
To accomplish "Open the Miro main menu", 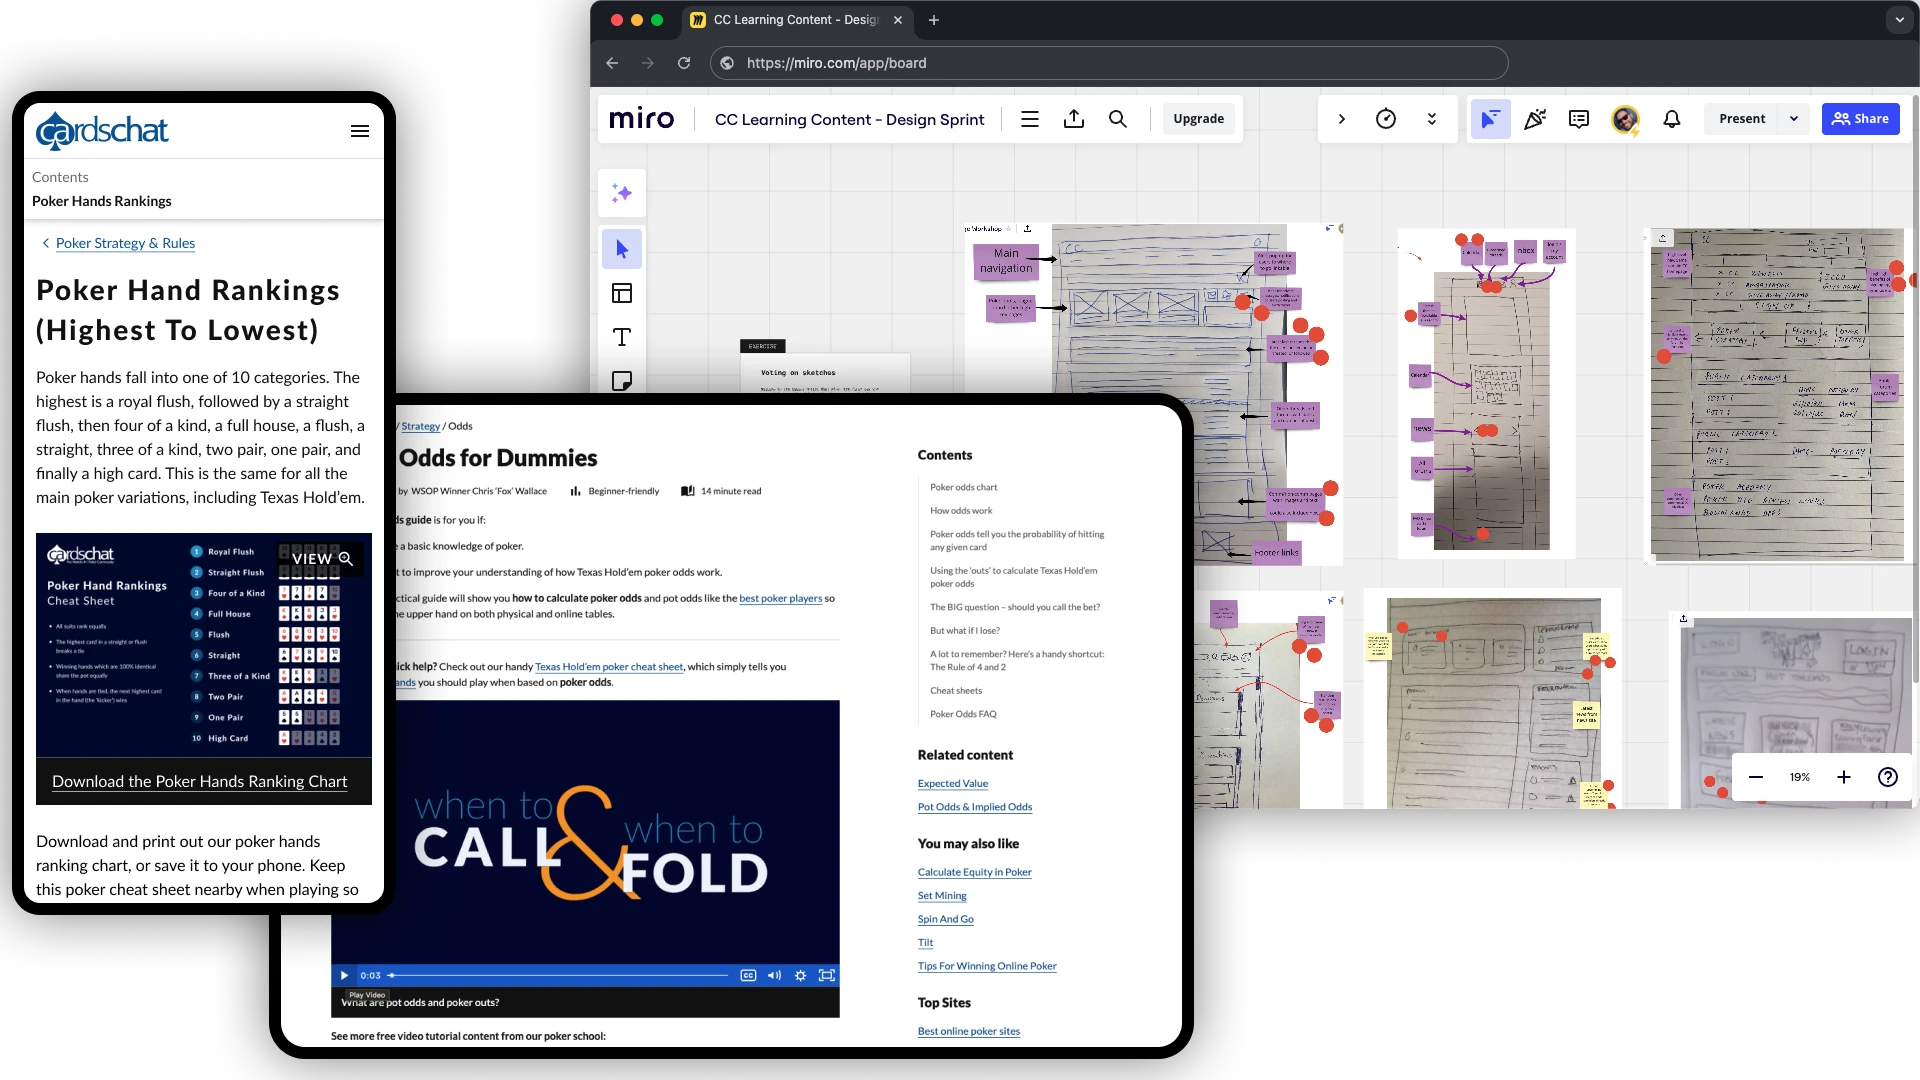I will 1030,119.
